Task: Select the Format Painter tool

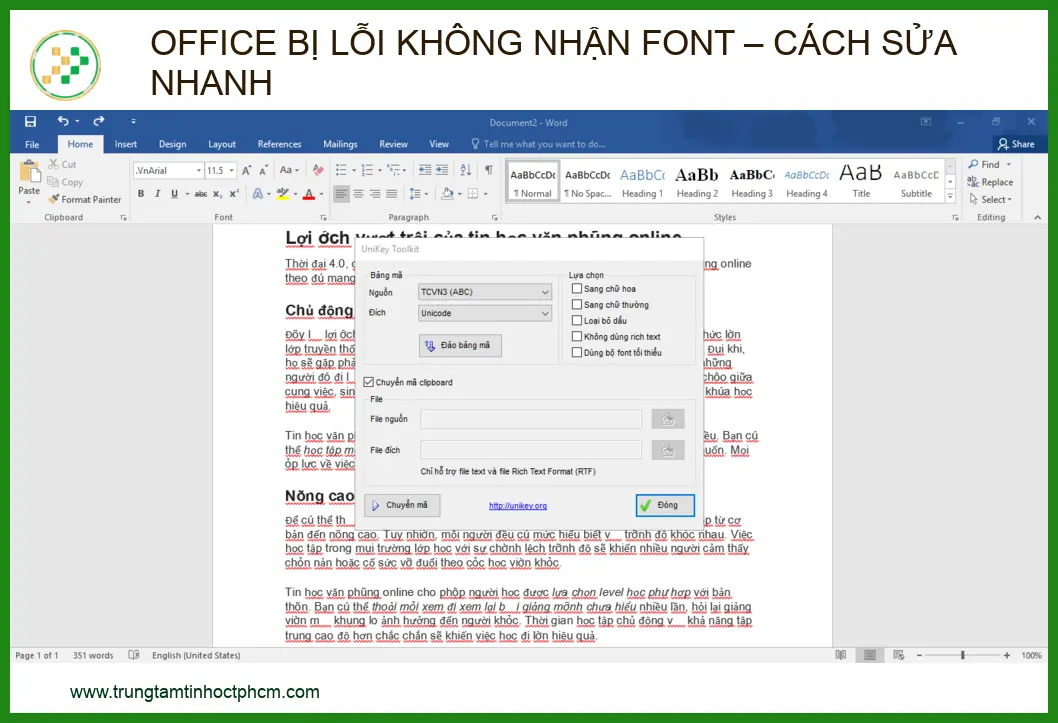Action: (x=84, y=199)
